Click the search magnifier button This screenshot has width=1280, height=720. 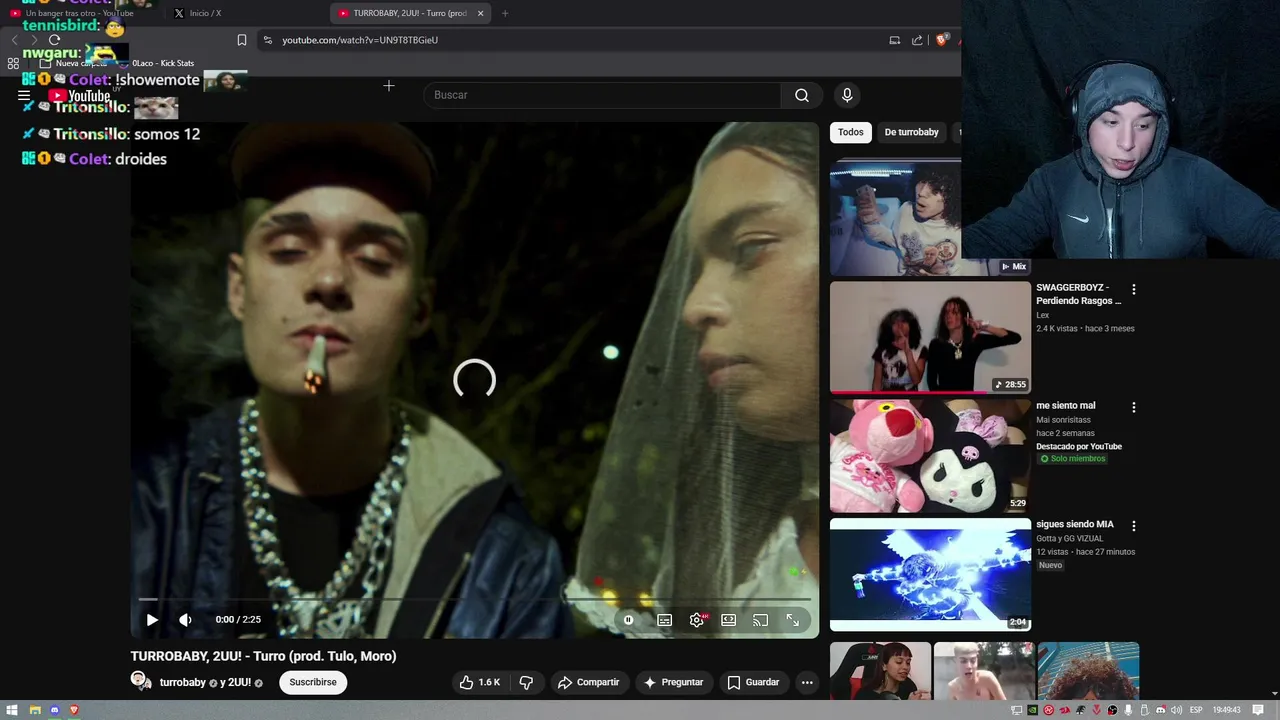pyautogui.click(x=802, y=95)
